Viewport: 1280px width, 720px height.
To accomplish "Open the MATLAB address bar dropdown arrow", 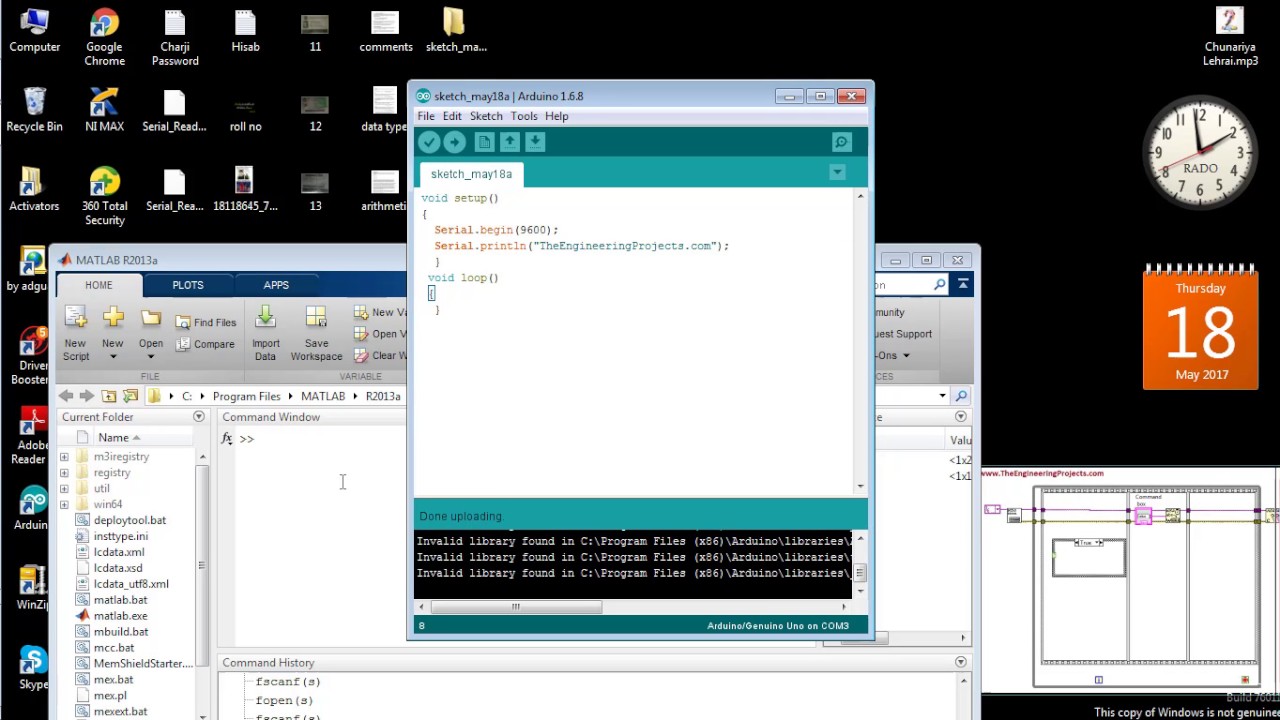I will 942,396.
